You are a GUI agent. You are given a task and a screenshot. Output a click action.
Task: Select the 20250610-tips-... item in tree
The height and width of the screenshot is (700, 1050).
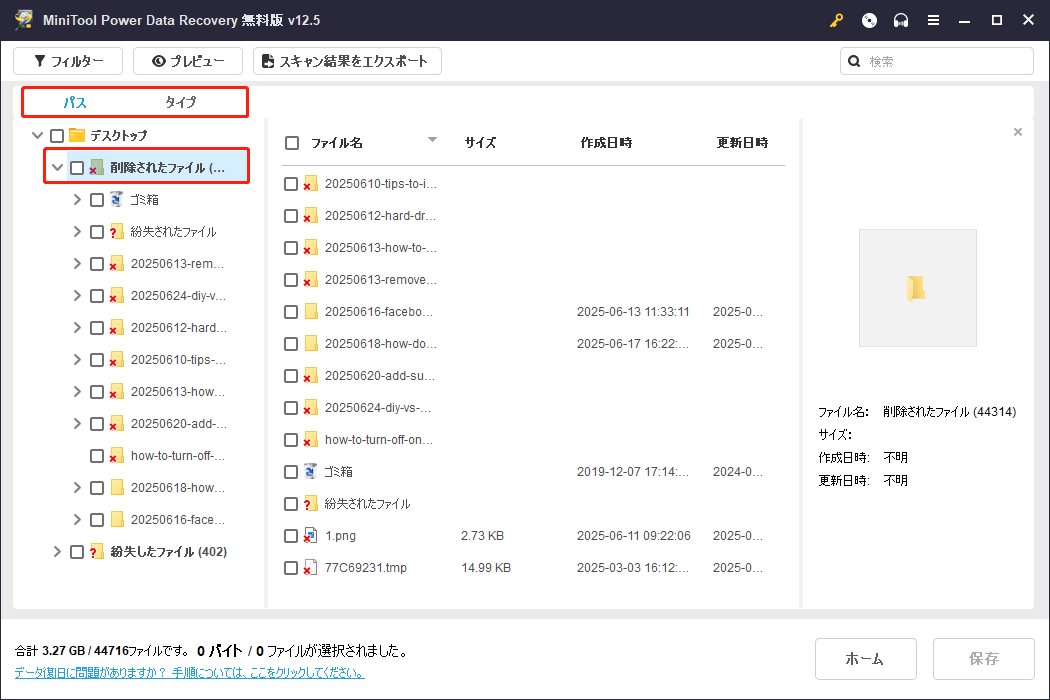click(178, 360)
